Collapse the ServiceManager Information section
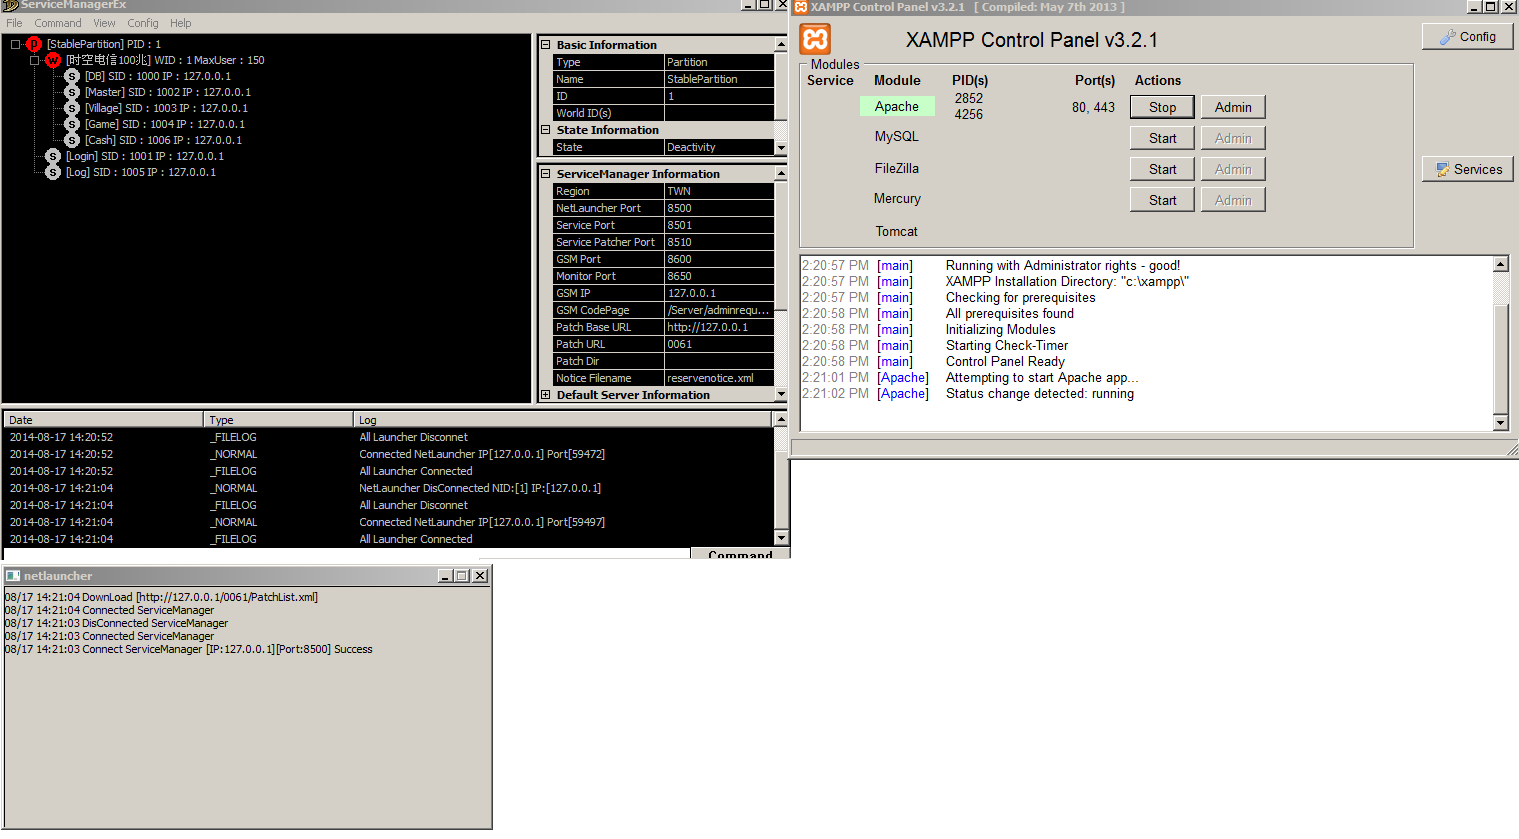The height and width of the screenshot is (839, 1519). (546, 174)
